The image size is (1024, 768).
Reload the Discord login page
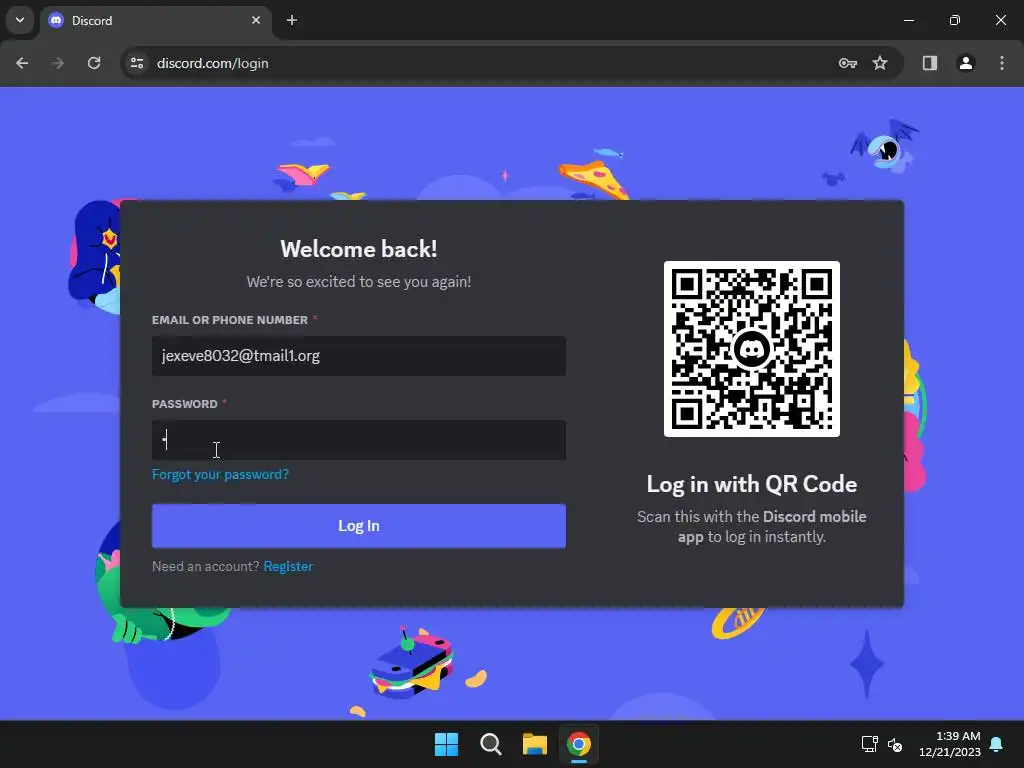[94, 63]
